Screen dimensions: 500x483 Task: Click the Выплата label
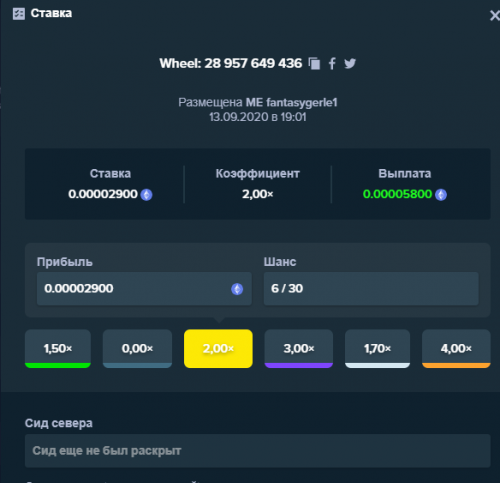point(405,174)
